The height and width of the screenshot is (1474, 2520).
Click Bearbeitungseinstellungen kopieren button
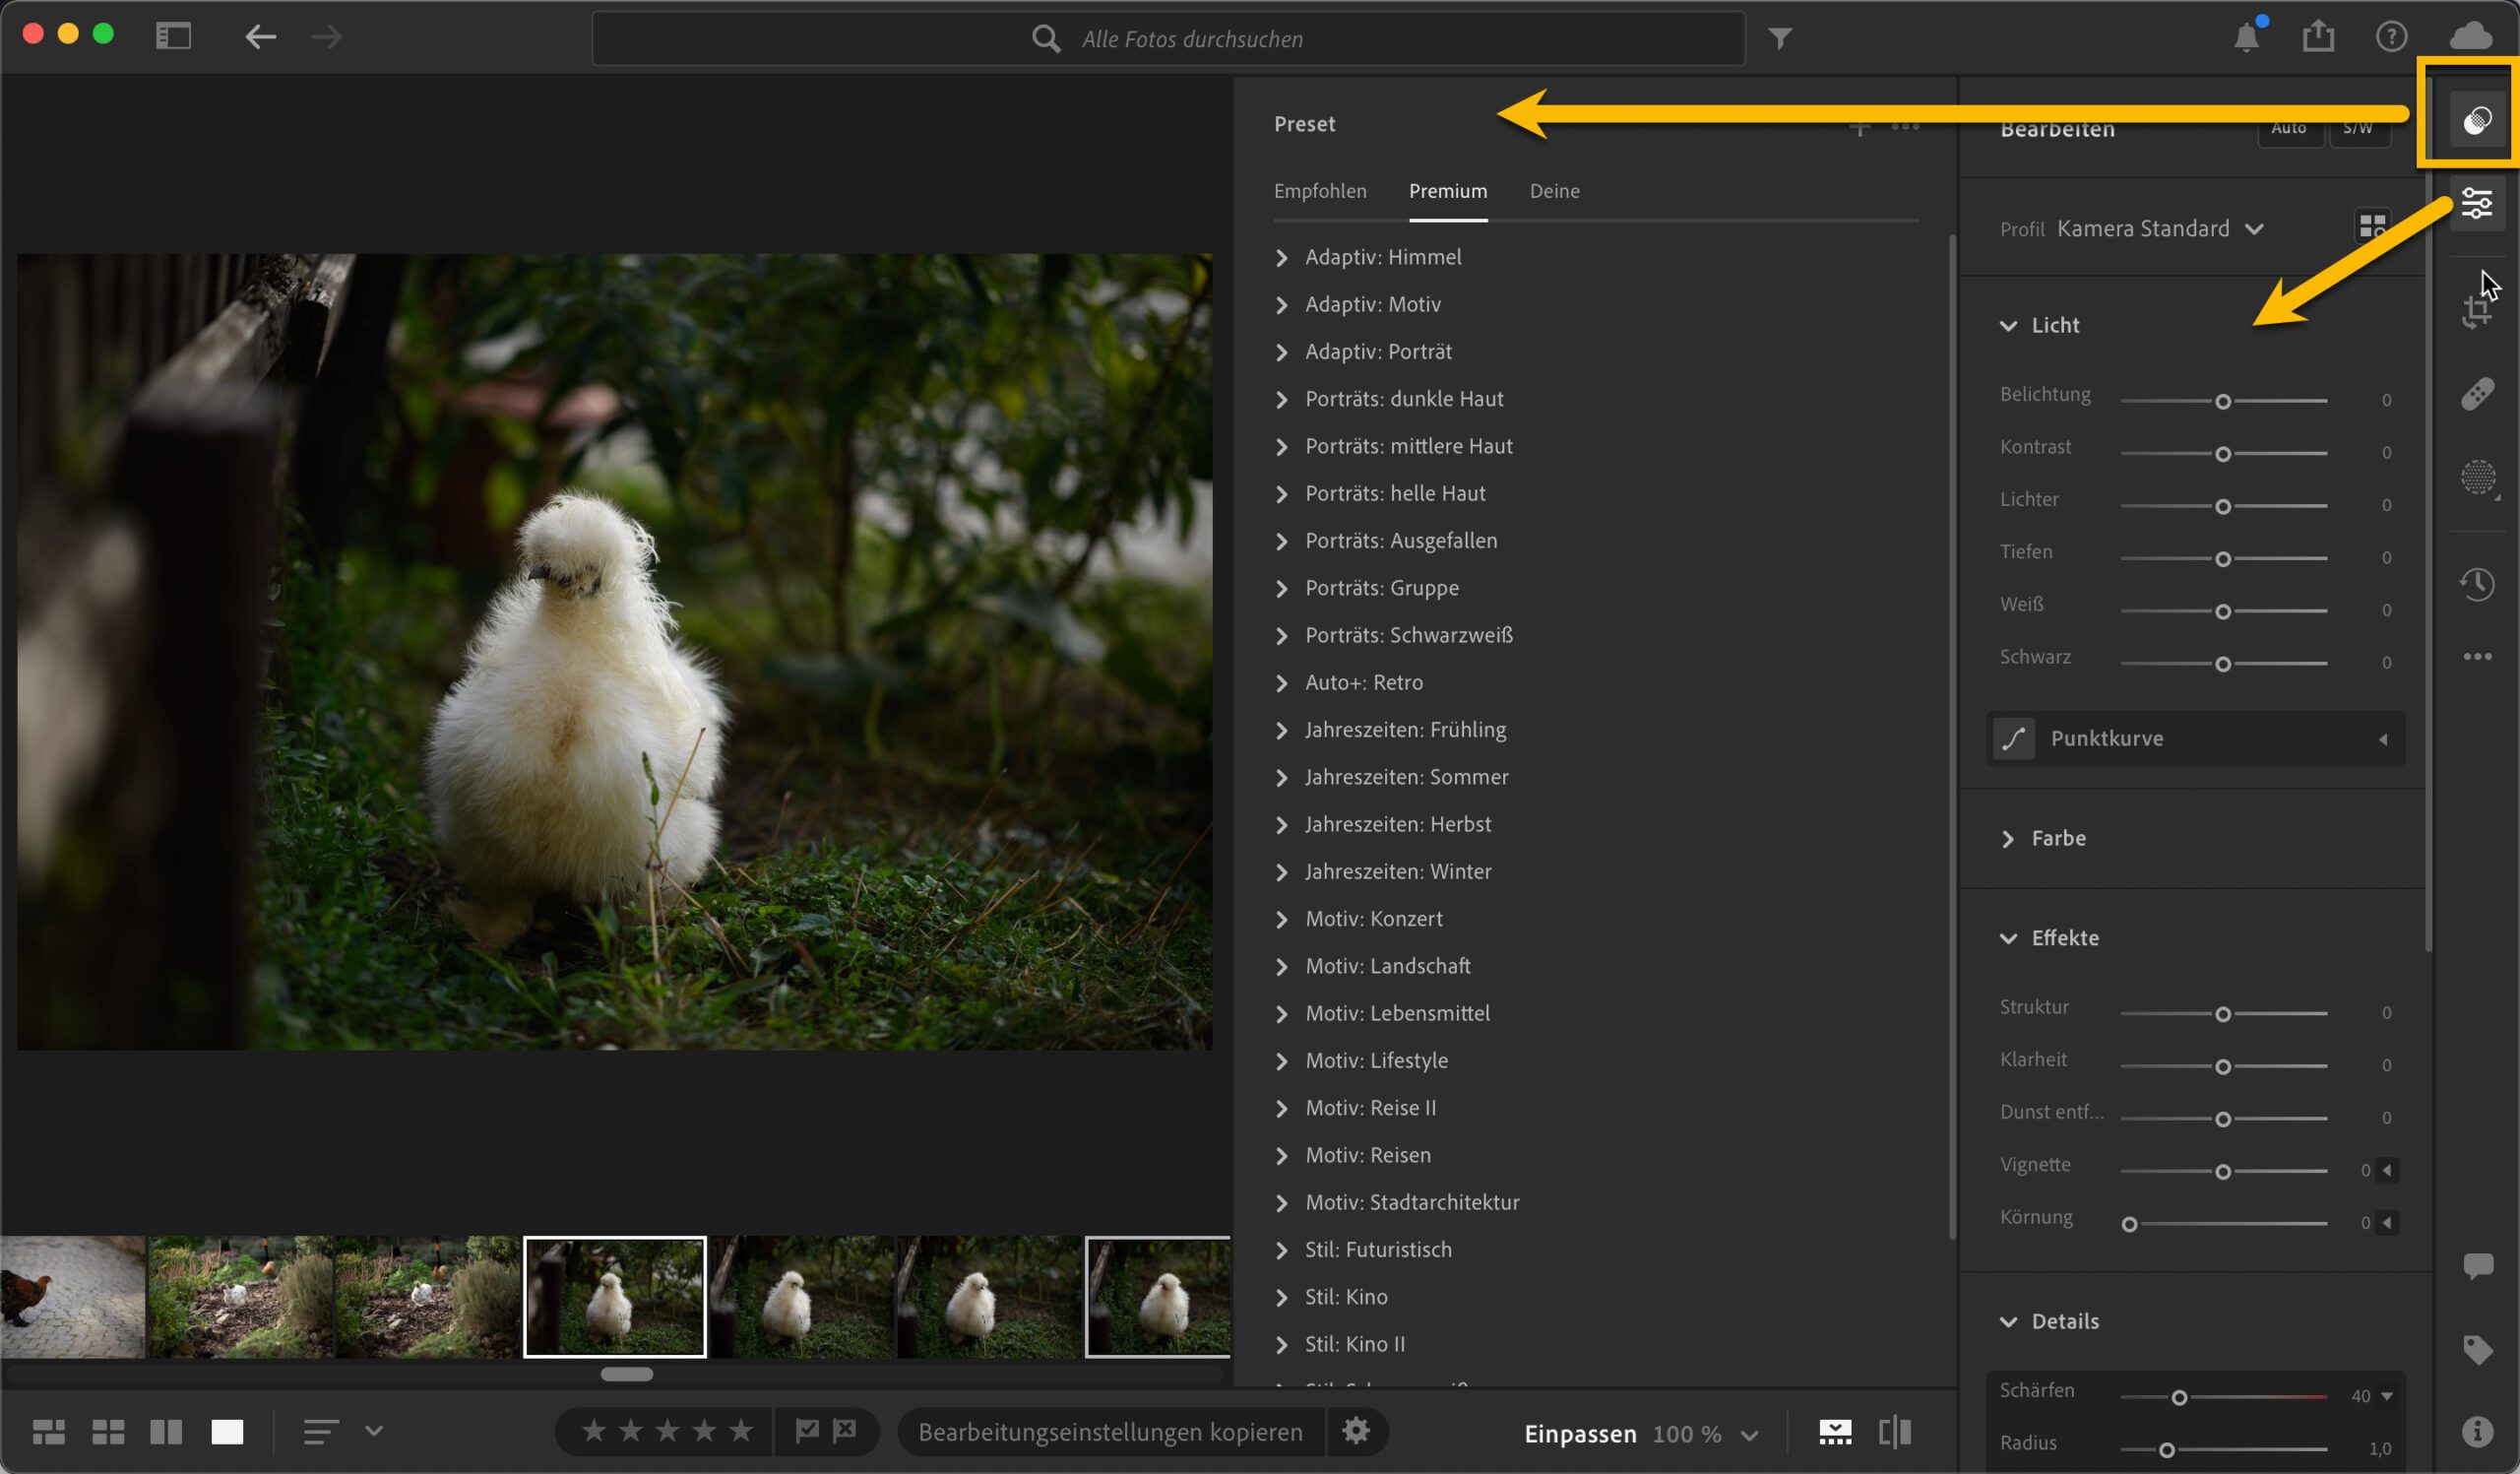click(x=1110, y=1432)
